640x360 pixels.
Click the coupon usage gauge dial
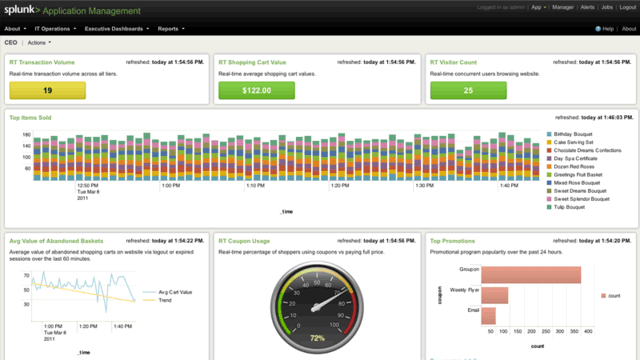click(317, 307)
